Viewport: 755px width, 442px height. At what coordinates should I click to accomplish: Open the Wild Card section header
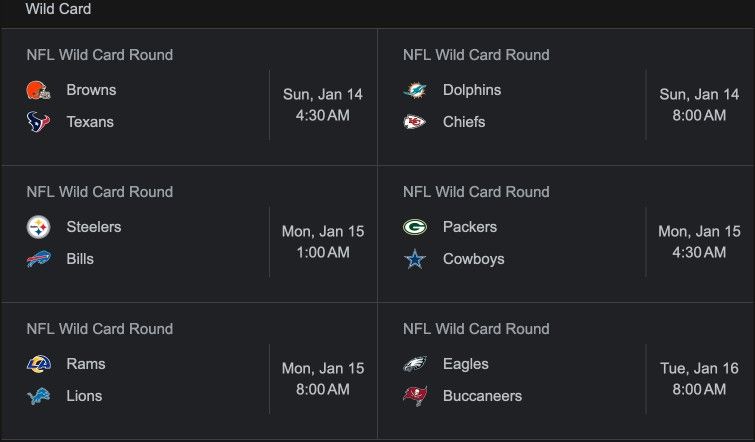click(58, 9)
